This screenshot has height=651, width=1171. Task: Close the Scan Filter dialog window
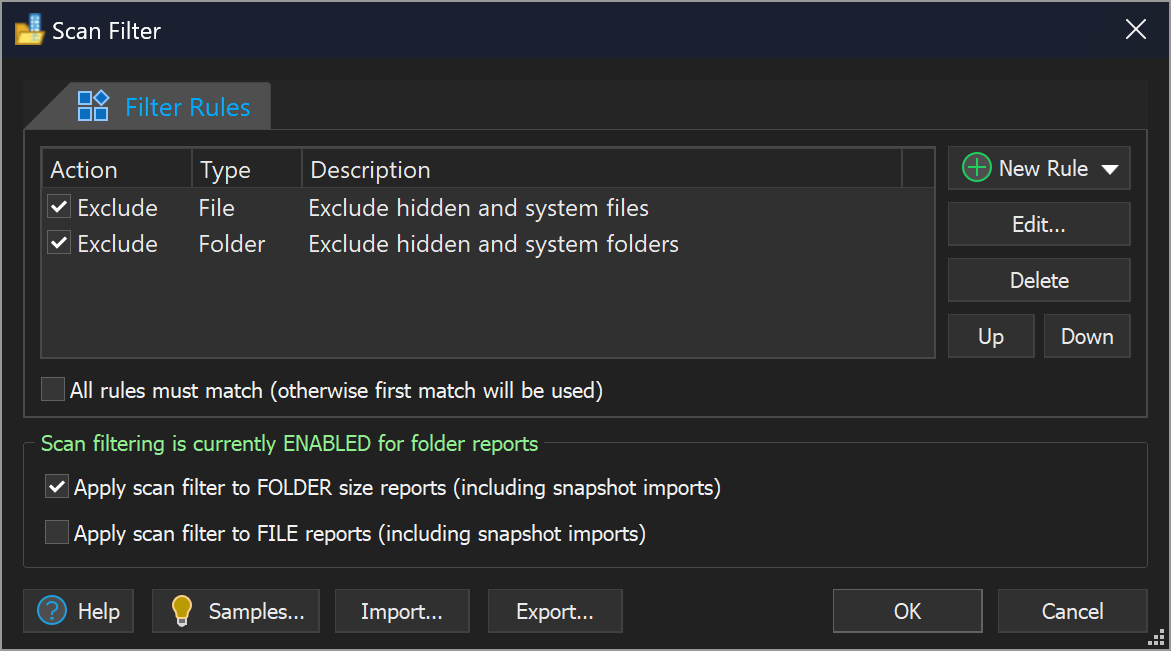[x=1135, y=29]
